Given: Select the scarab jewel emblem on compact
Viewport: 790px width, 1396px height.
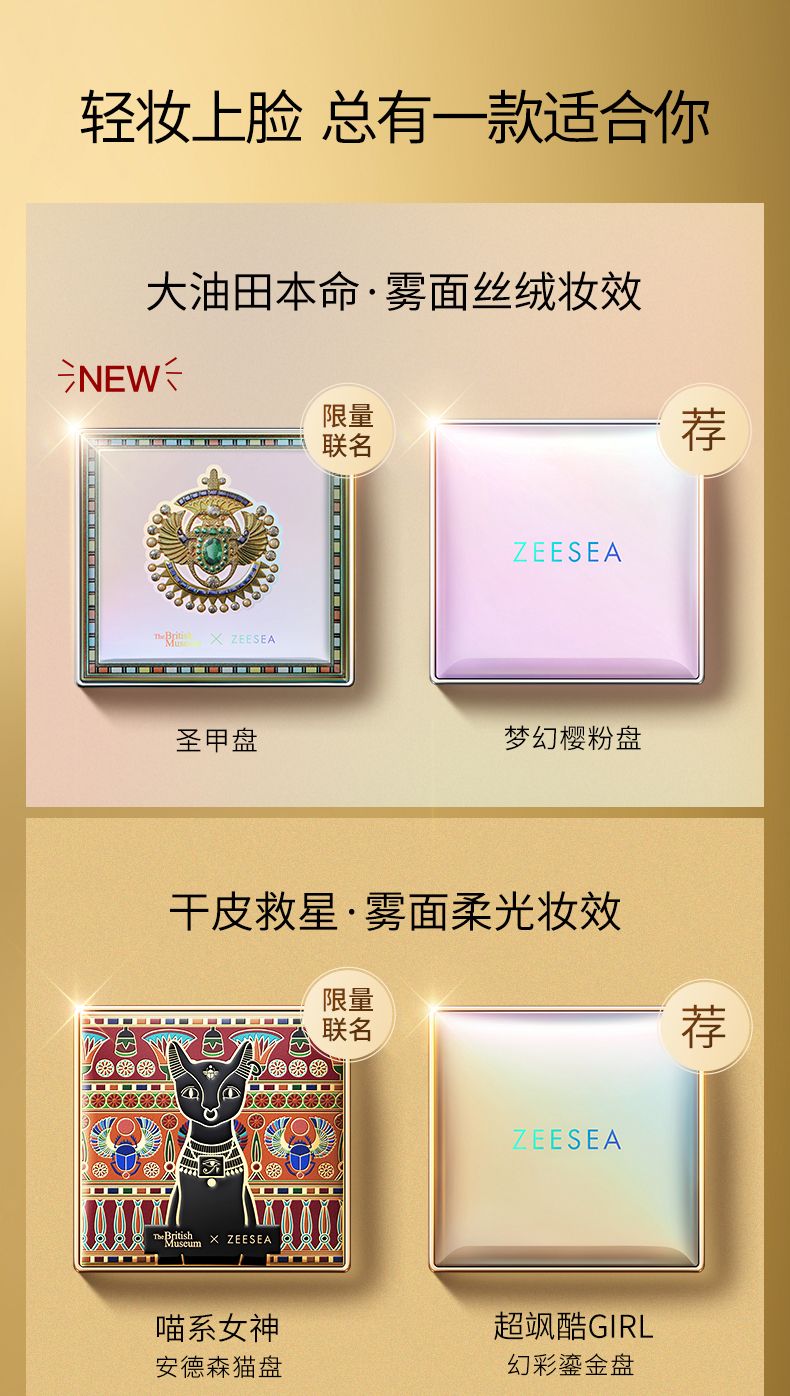Looking at the screenshot, I should coord(211,541).
